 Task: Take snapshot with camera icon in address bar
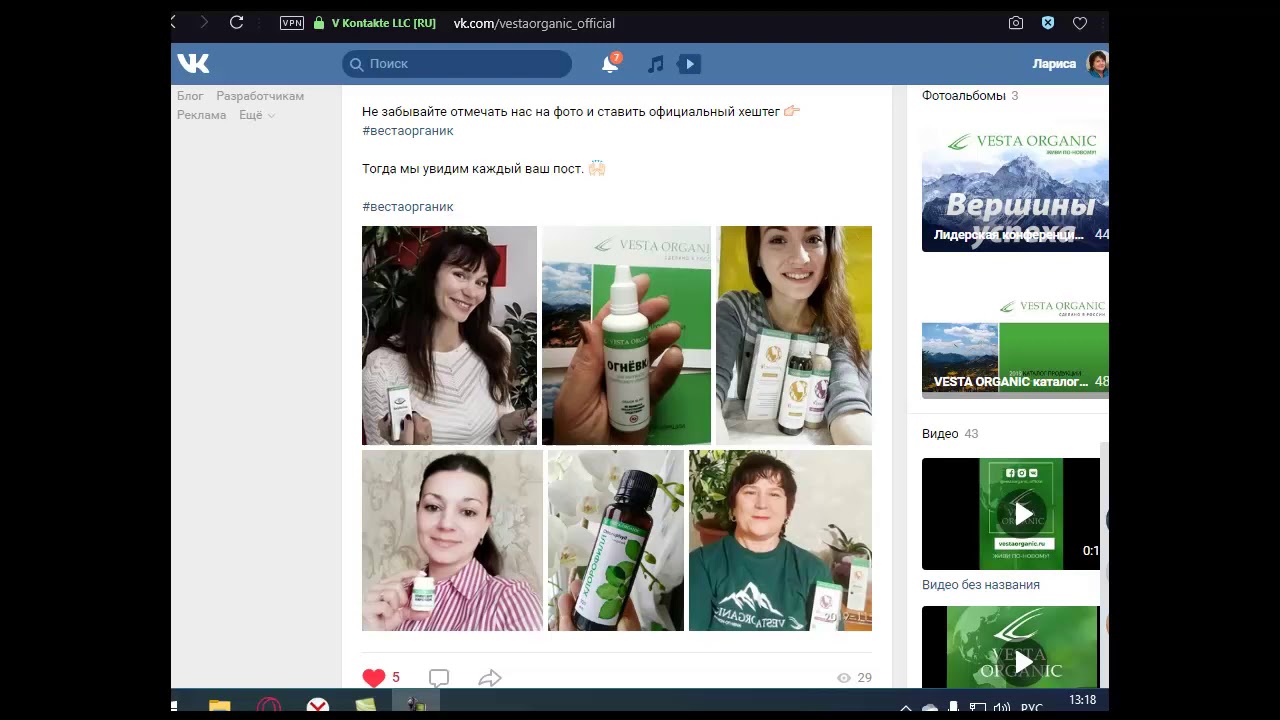[x=1016, y=23]
